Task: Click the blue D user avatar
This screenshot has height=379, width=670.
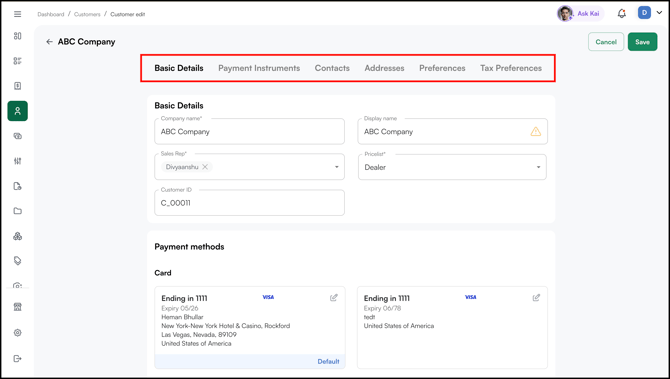Action: point(644,13)
